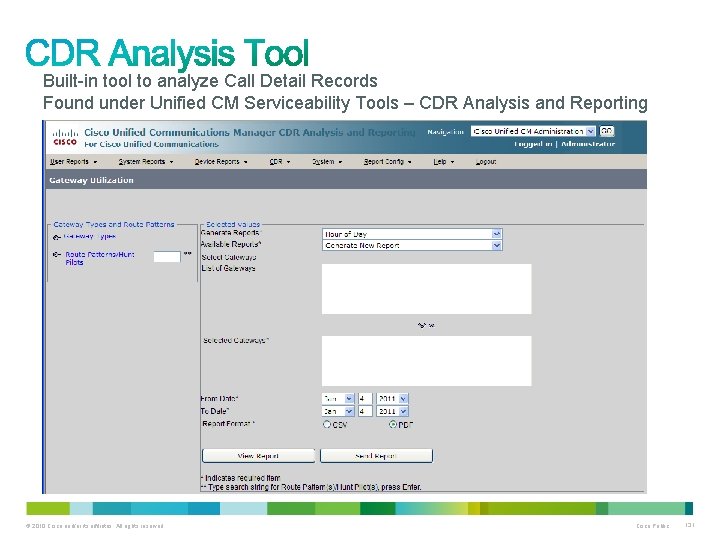Viewport: 720px width, 540px height.
Task: Click the Cisco logo in the header
Action: pyautogui.click(x=65, y=137)
